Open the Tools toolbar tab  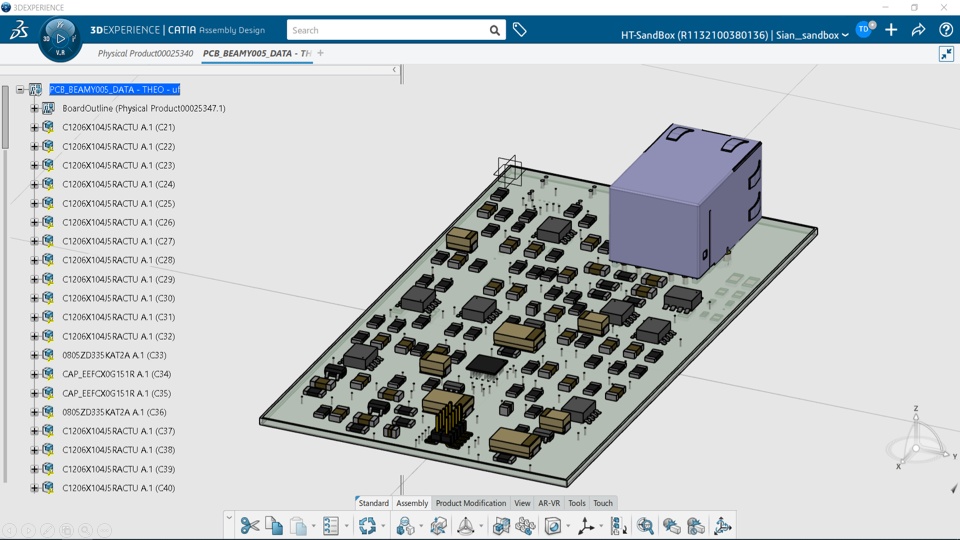[x=577, y=503]
